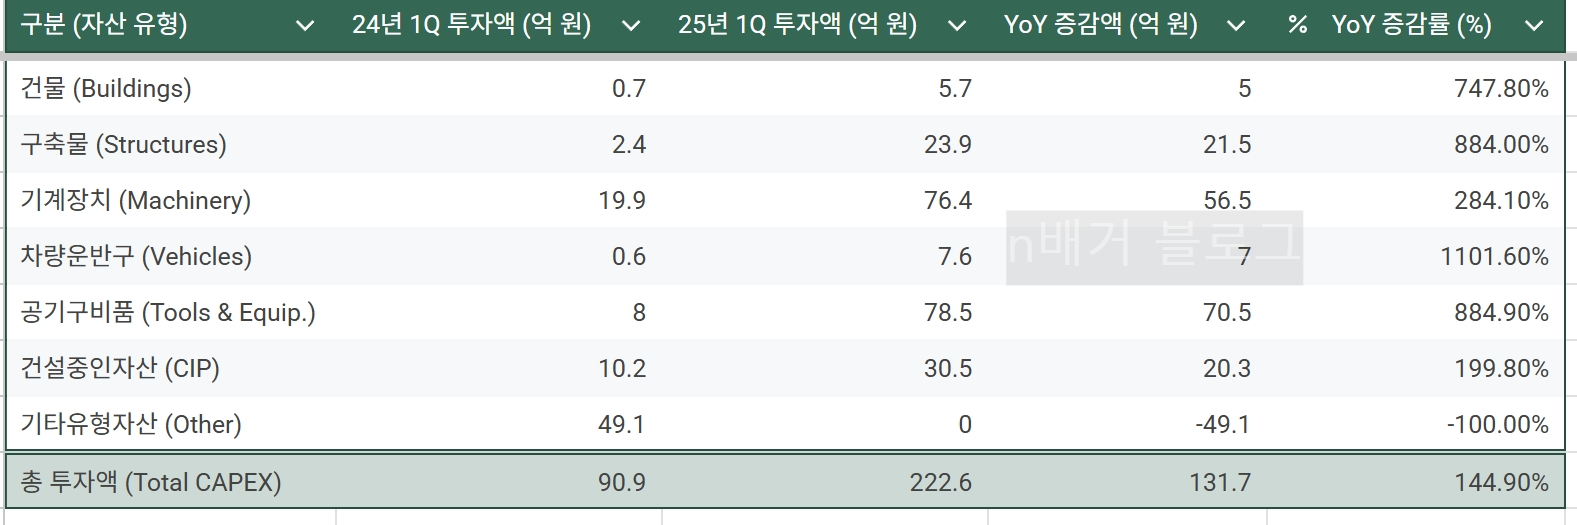Viewport: 1577px width, 525px height.
Task: Click Machinery 25년 1Q value 76.4
Action: [x=948, y=200]
